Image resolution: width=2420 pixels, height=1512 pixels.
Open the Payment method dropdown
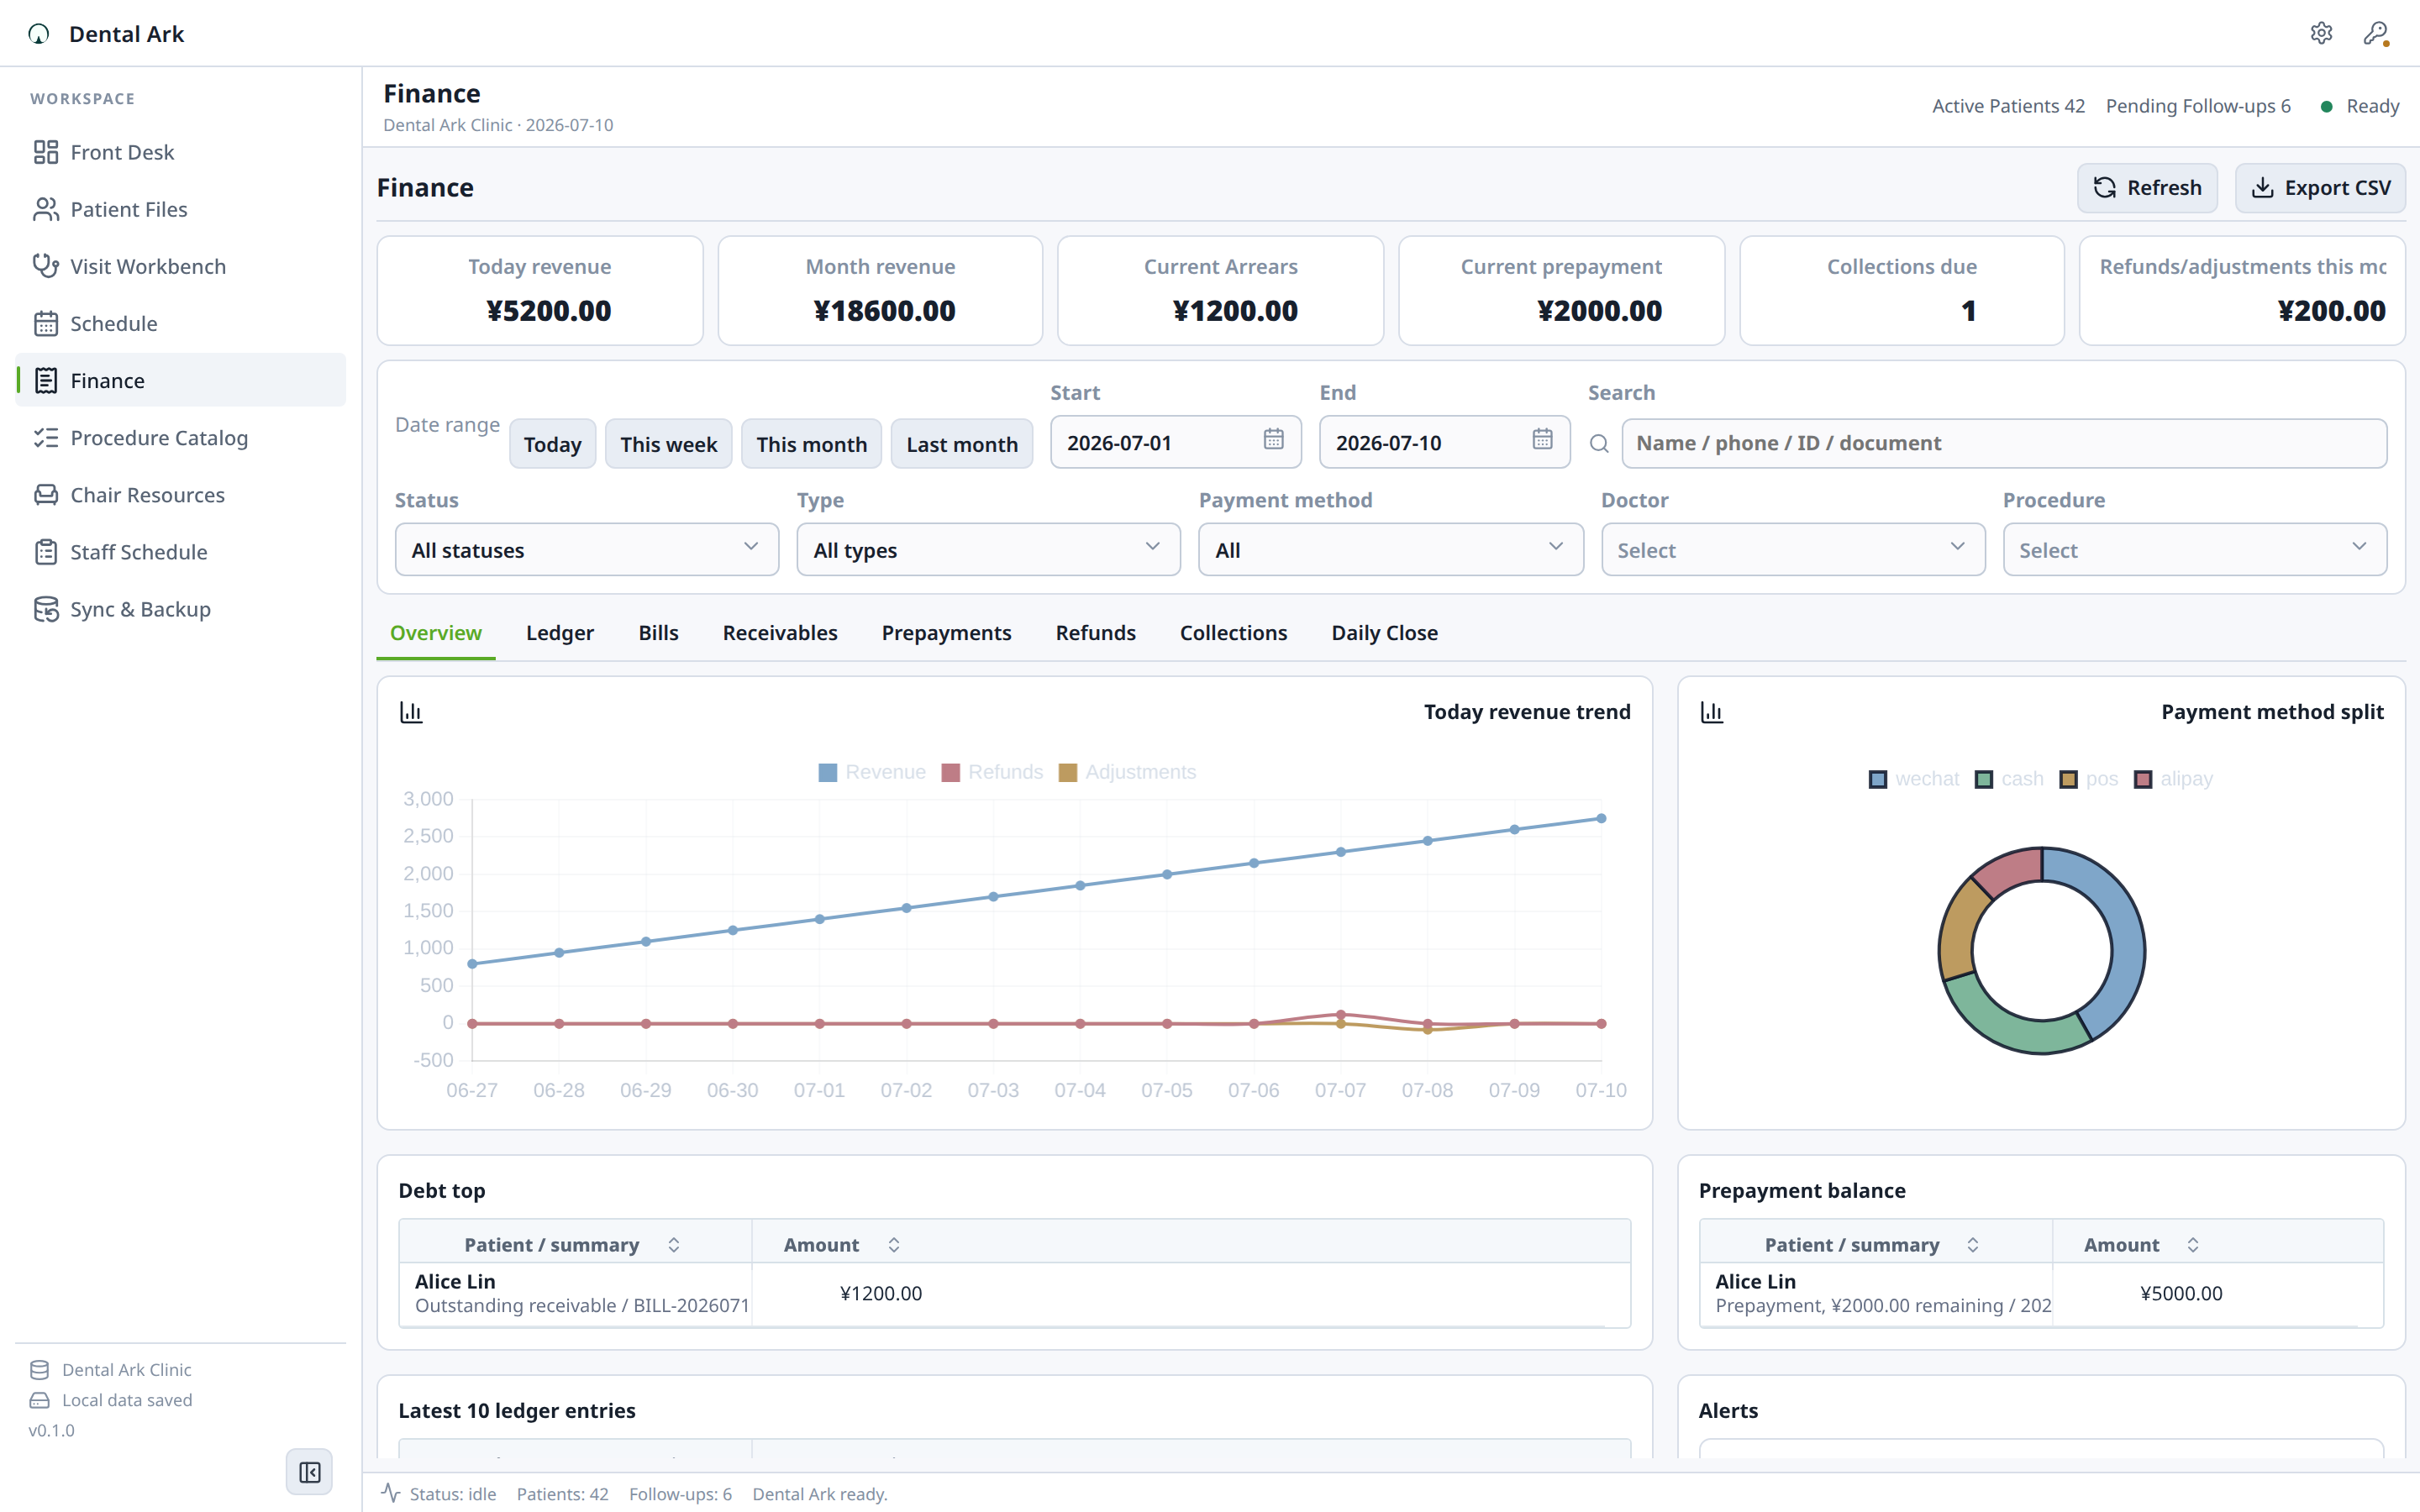(x=1390, y=549)
